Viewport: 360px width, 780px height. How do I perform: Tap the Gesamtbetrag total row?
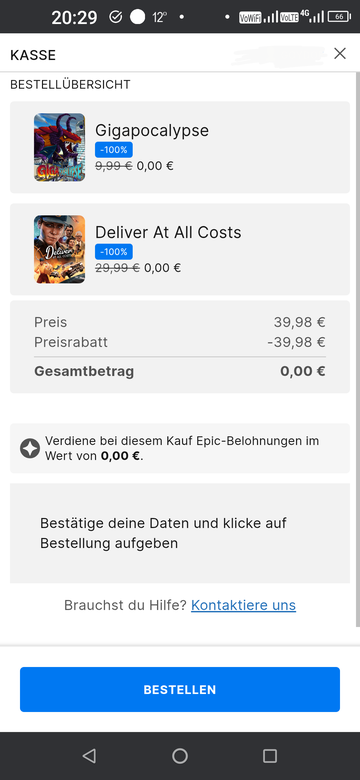180,372
